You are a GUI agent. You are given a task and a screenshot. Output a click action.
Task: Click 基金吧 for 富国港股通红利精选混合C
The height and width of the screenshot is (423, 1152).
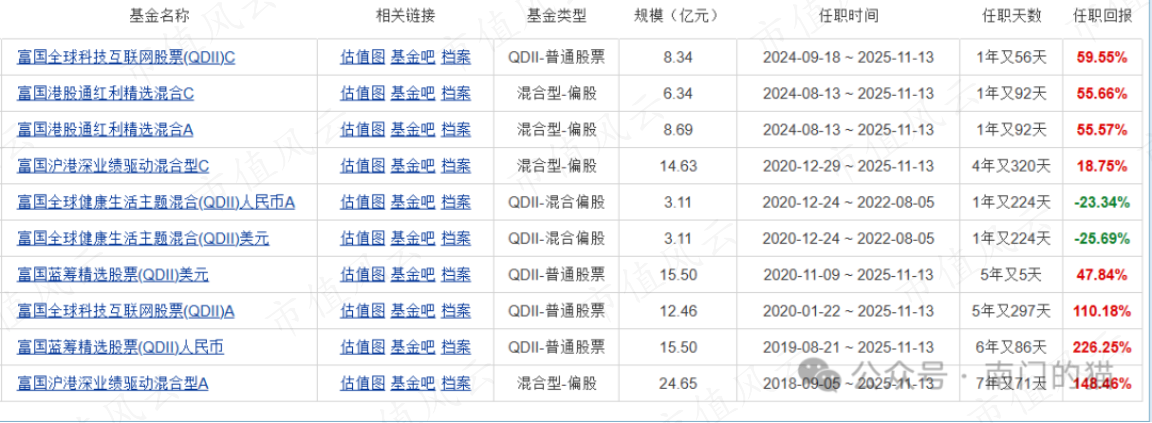(413, 93)
